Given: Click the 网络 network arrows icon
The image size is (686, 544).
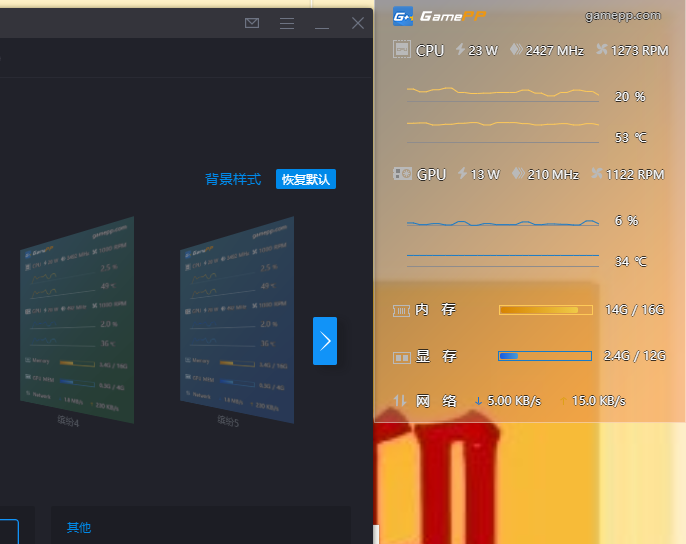Looking at the screenshot, I should click(x=400, y=400).
